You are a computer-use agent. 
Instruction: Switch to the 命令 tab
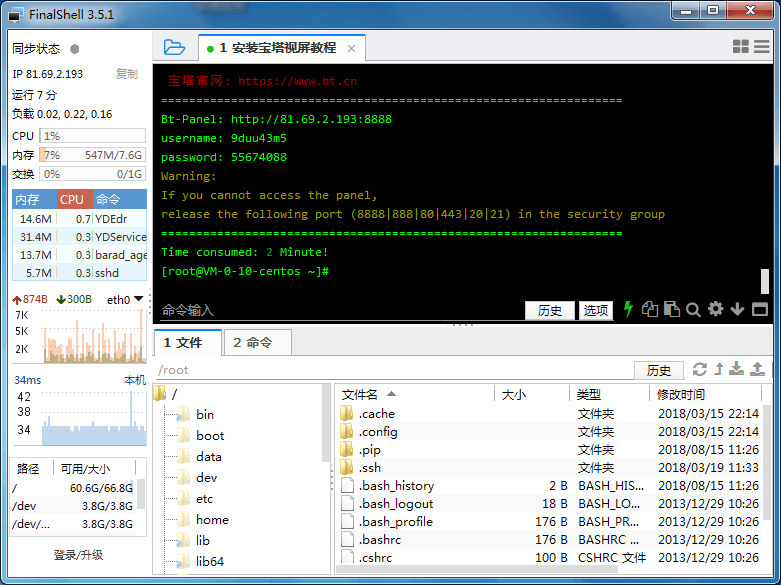pyautogui.click(x=258, y=343)
